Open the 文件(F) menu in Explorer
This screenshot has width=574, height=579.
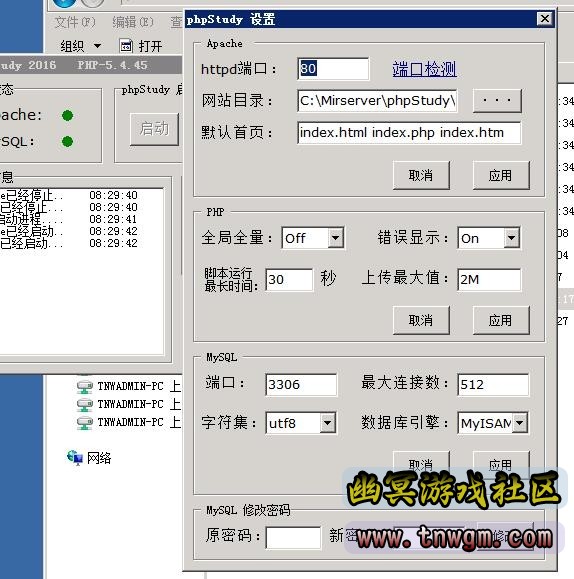click(75, 23)
